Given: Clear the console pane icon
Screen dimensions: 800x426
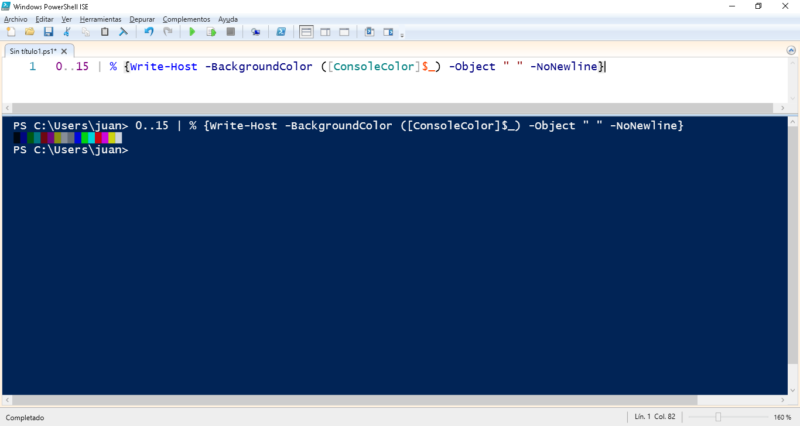Looking at the screenshot, I should pos(123,32).
